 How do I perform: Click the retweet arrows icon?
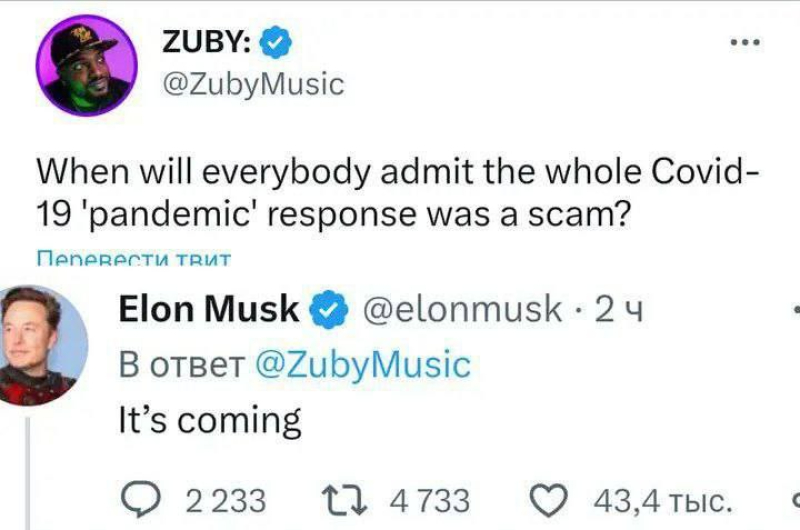pos(344,499)
